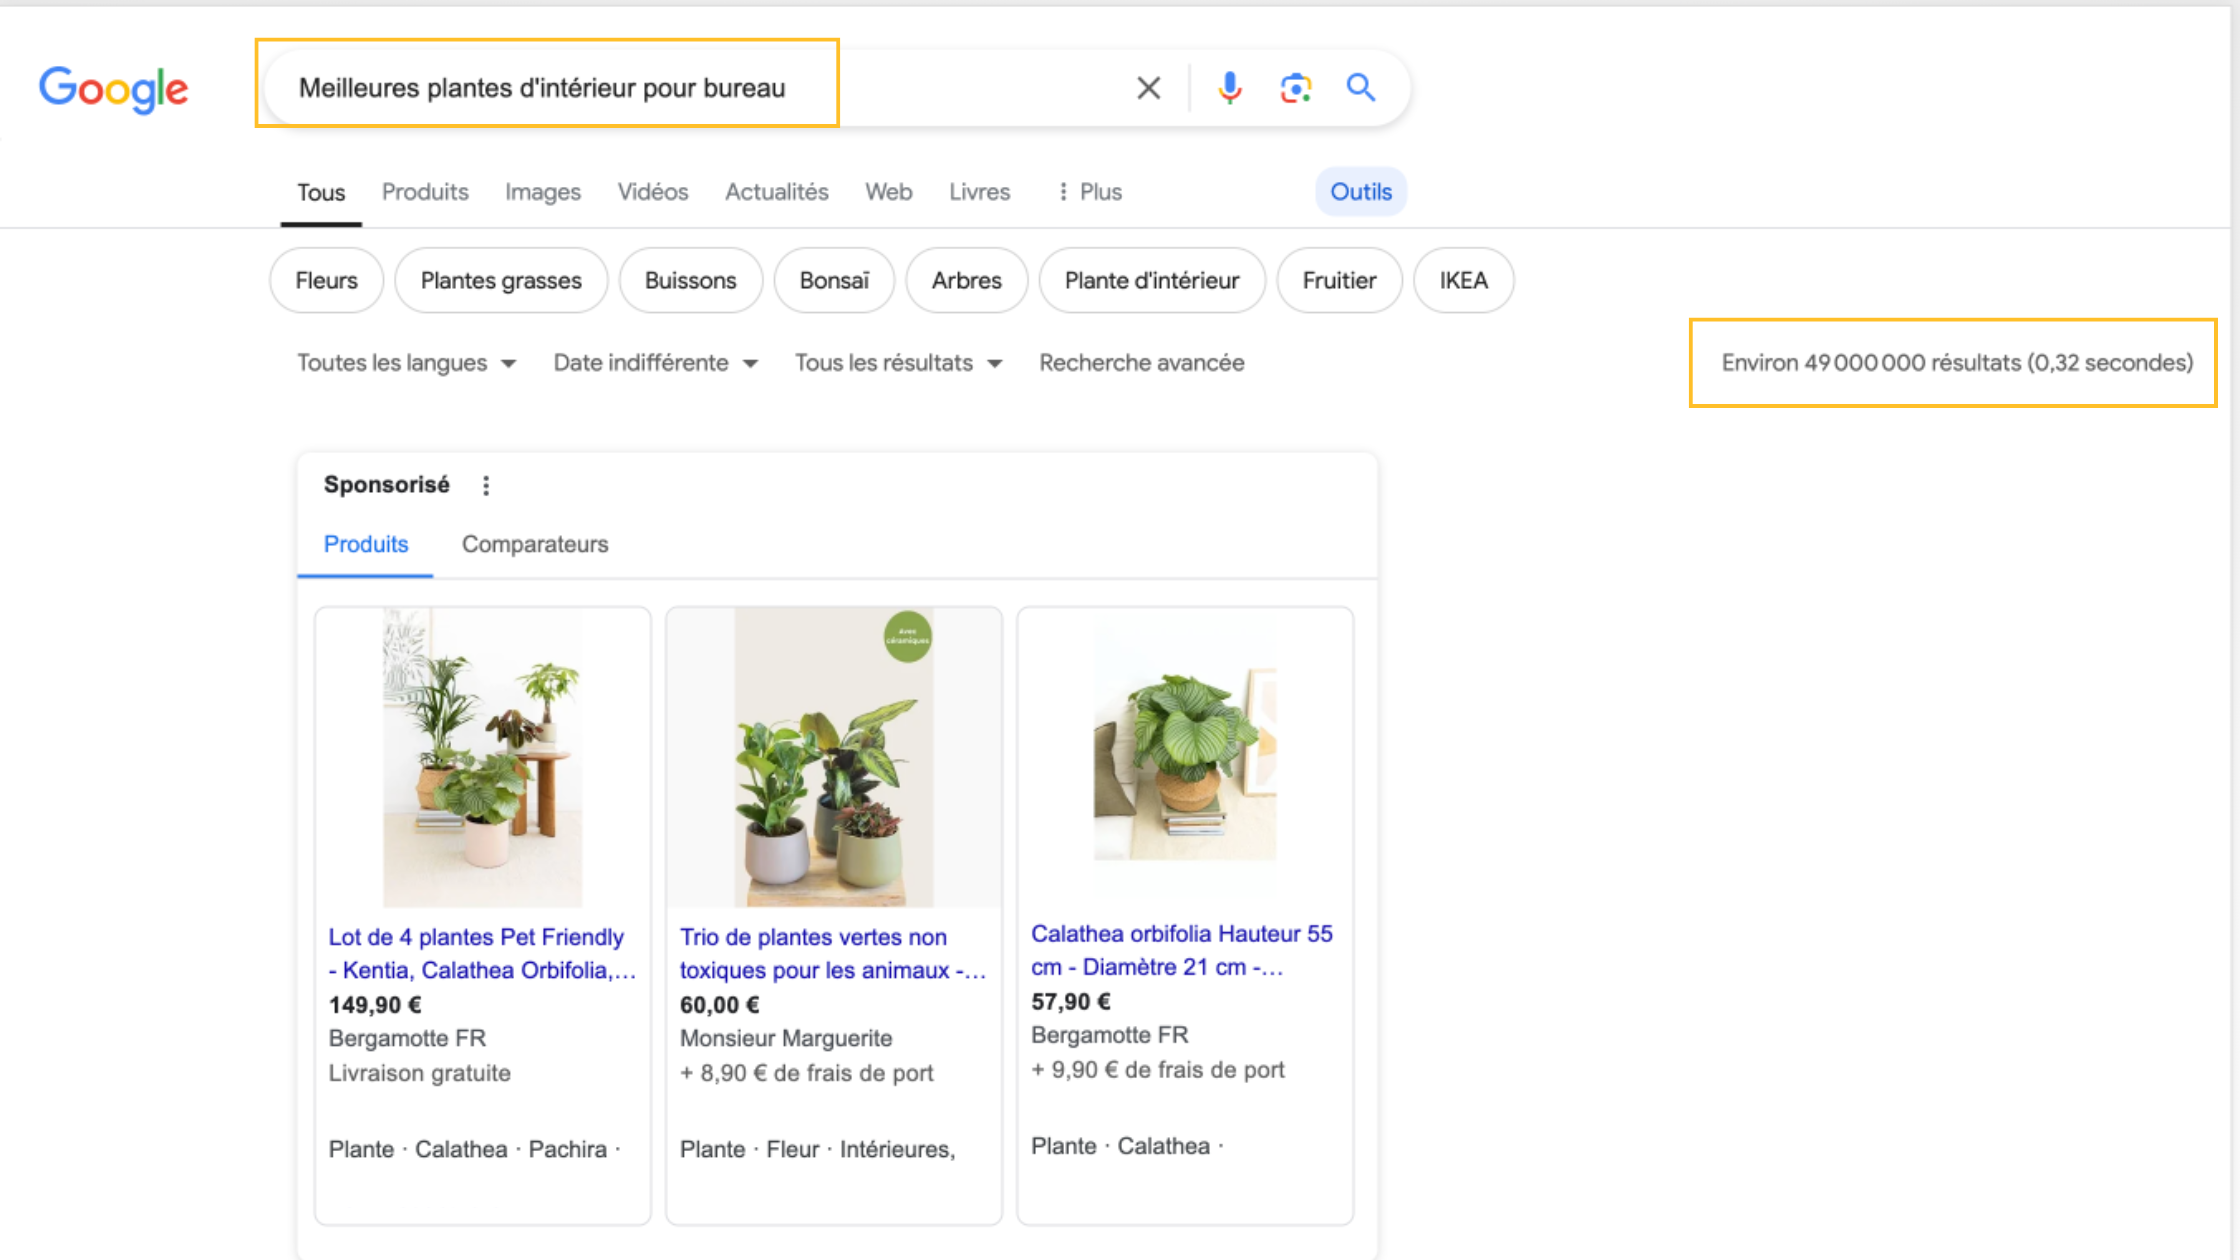Start voice search with the microphone icon

(1229, 88)
